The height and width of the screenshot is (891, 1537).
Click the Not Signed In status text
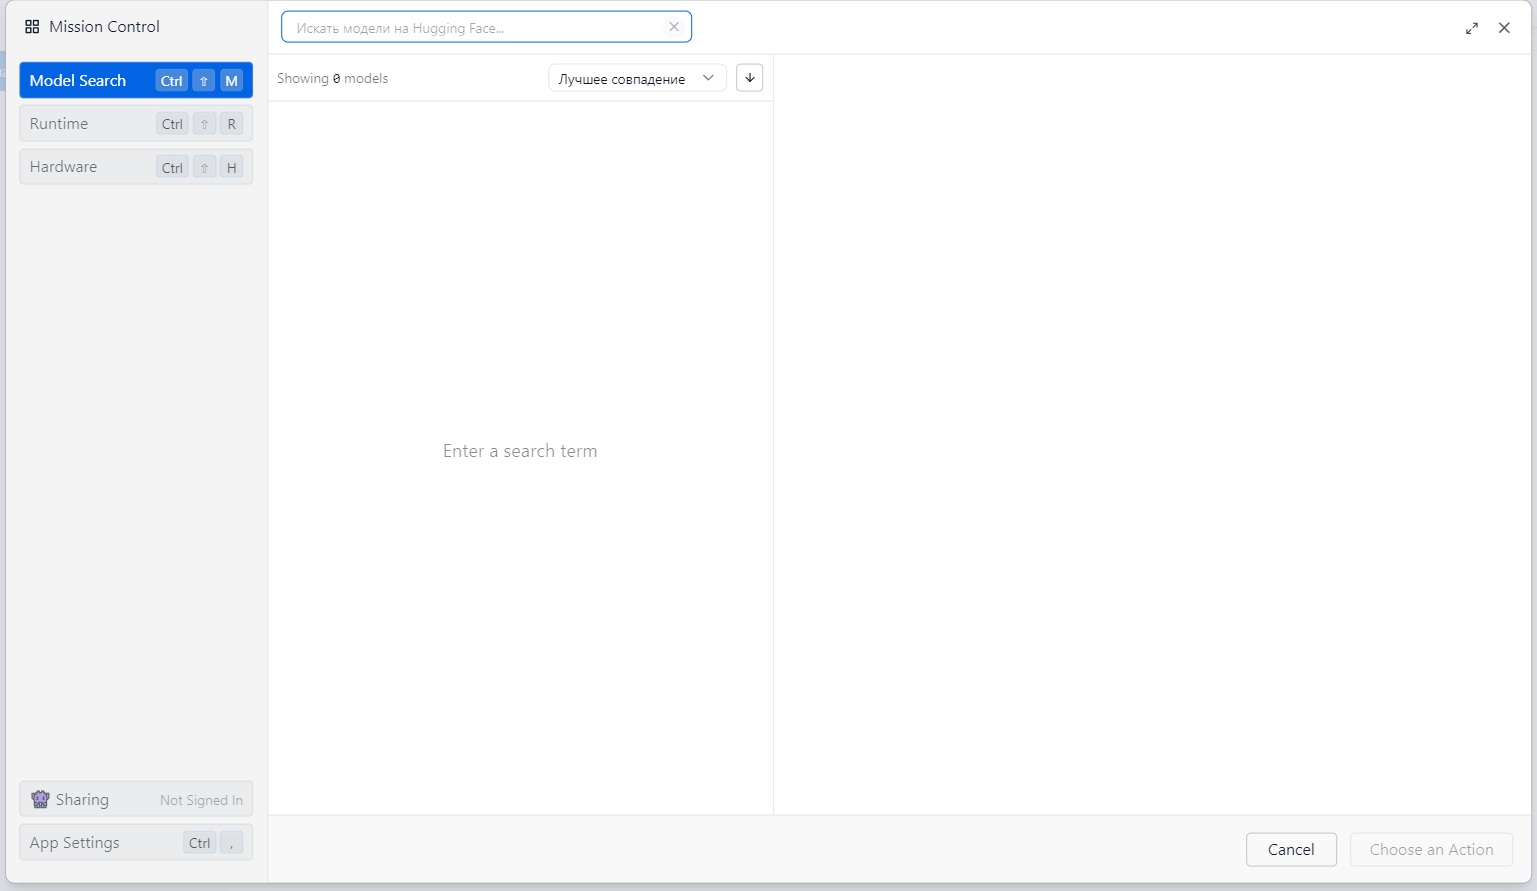tap(201, 800)
